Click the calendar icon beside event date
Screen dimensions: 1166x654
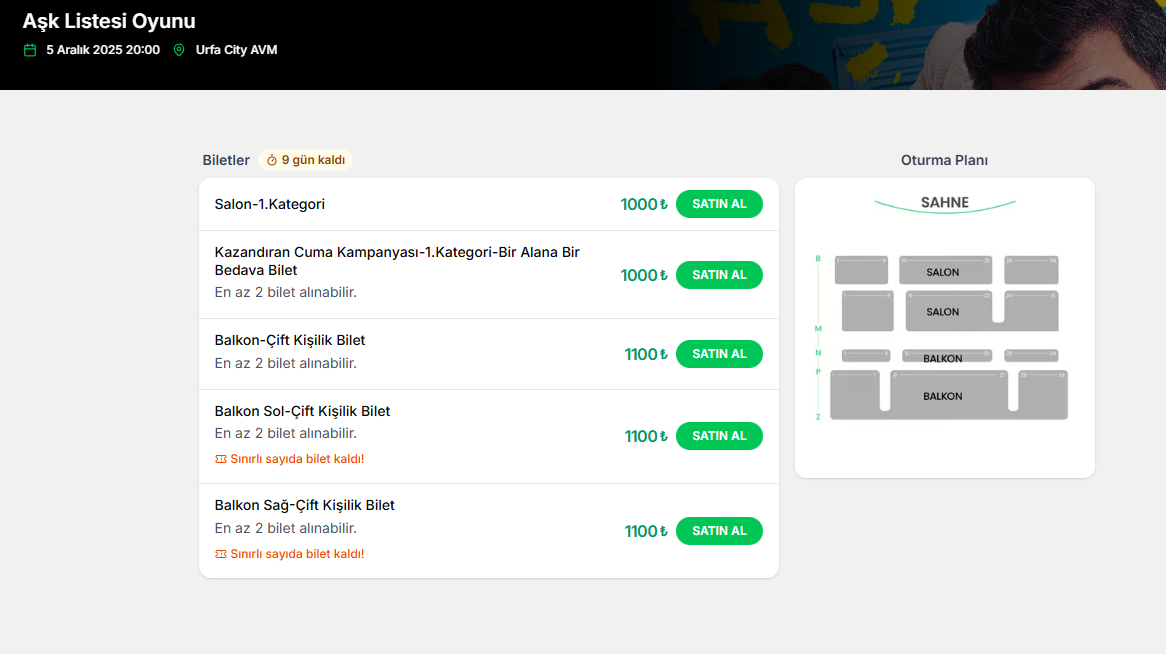point(30,50)
